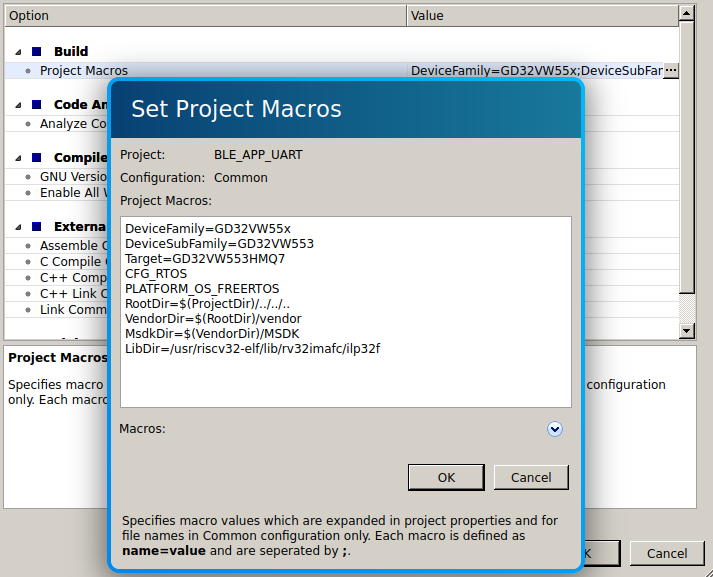Cancel the Set Project Macros dialog
The width and height of the screenshot is (713, 577).
tap(531, 478)
